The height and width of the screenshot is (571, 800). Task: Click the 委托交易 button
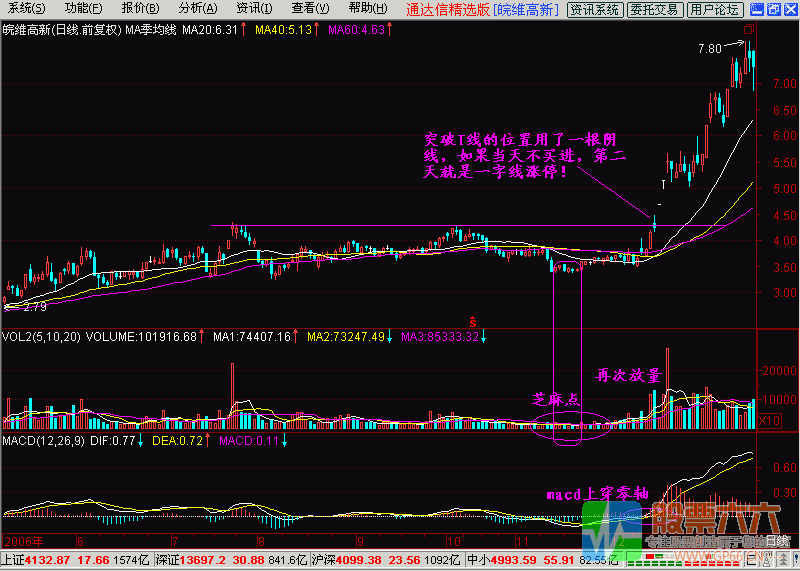[x=655, y=9]
